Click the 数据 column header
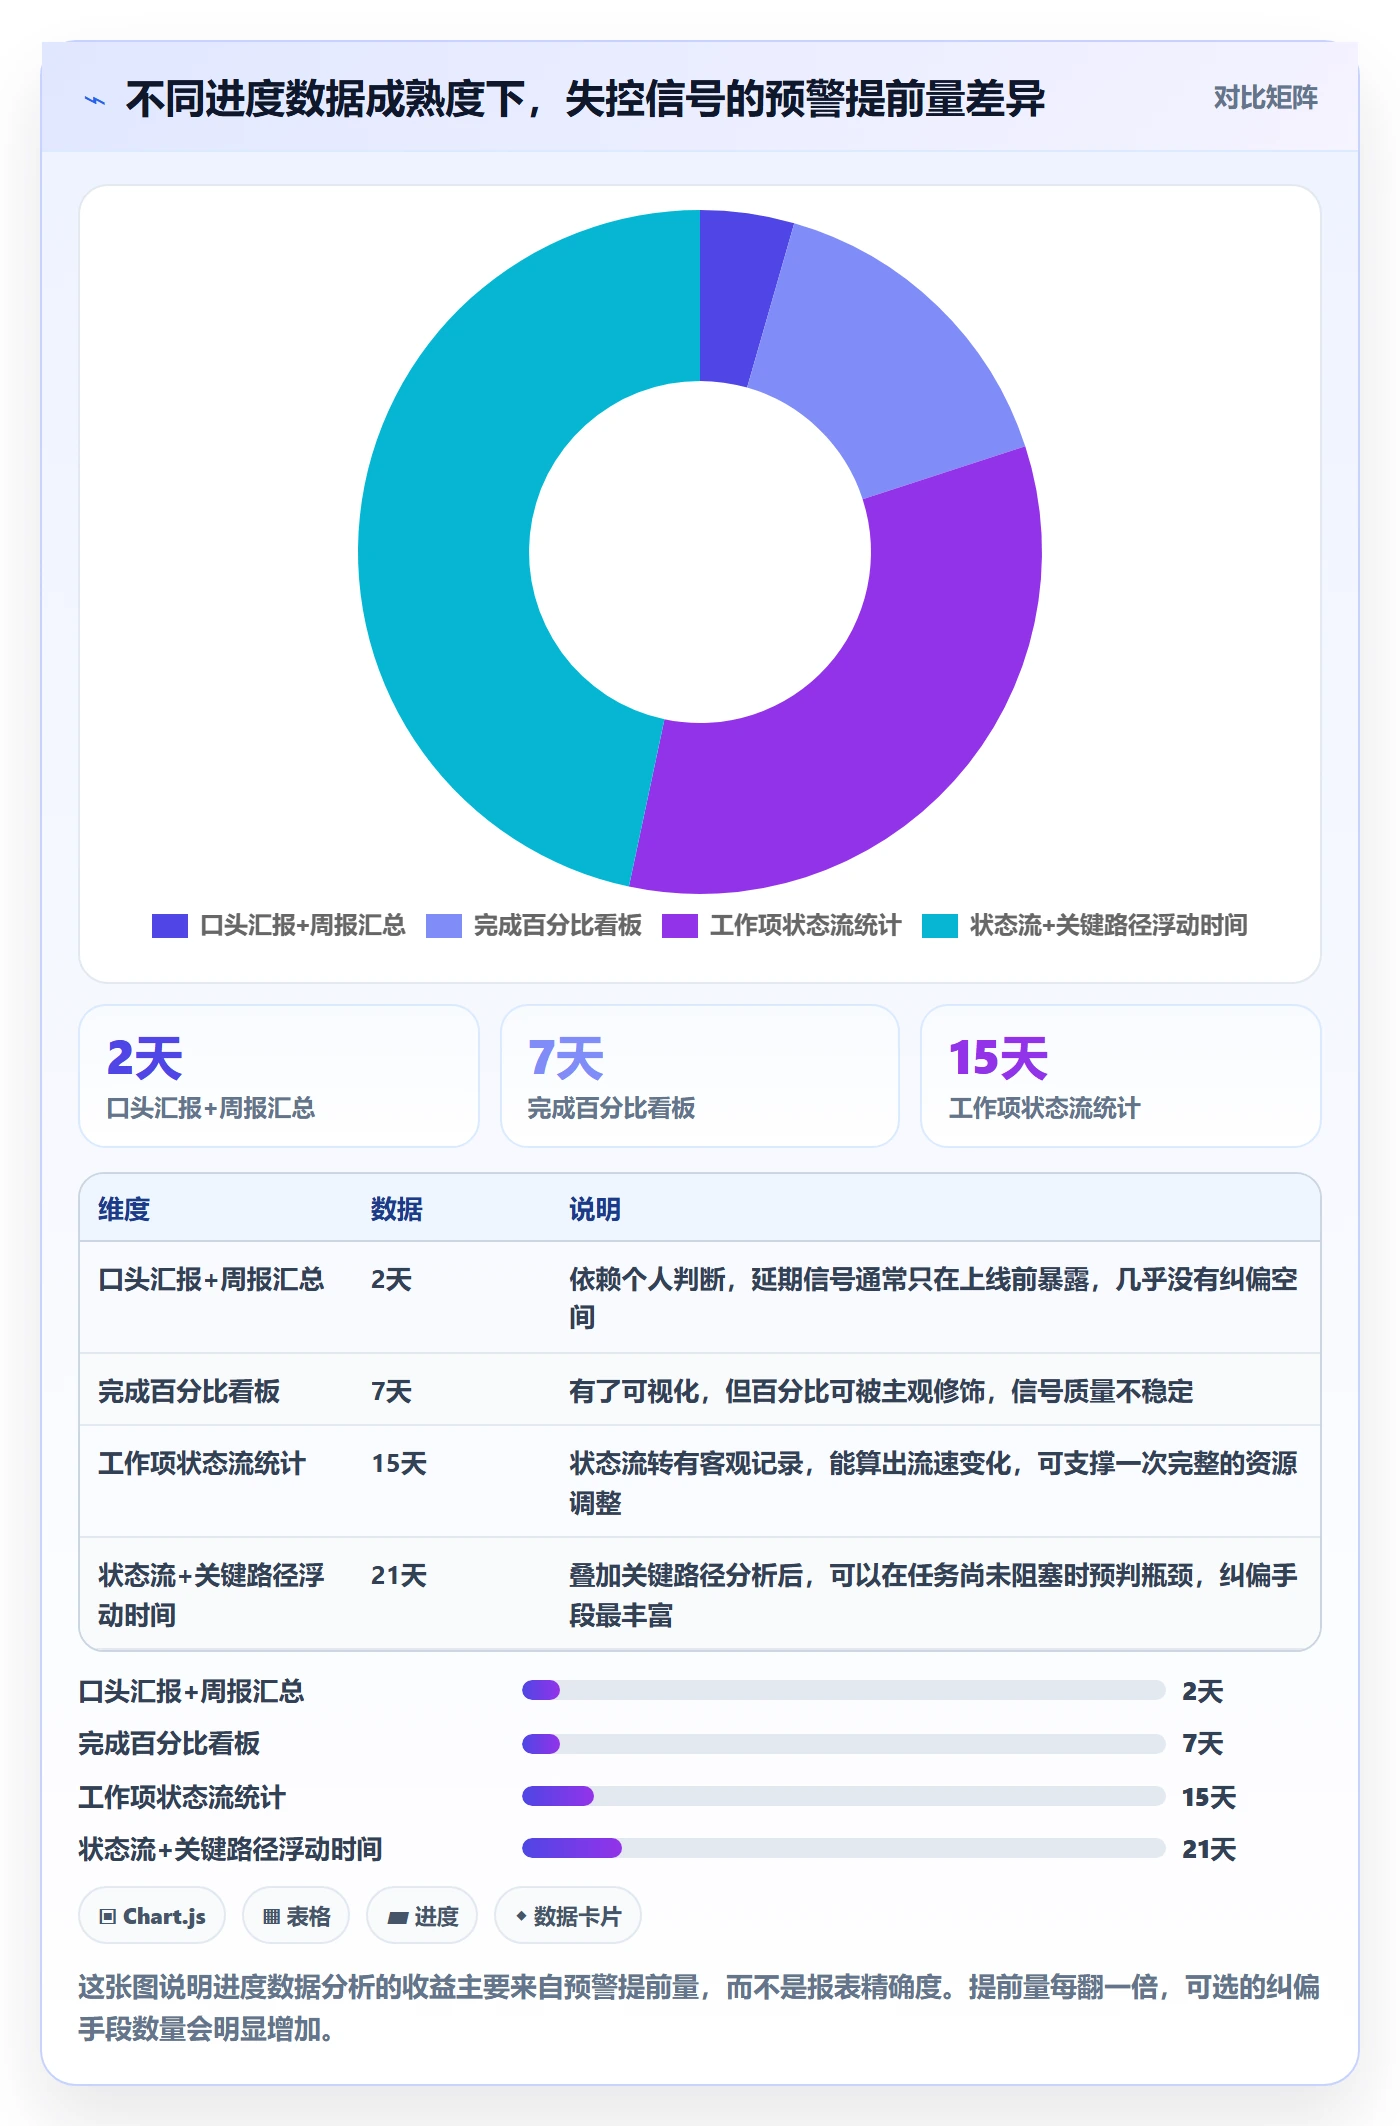Screen dimensions: 1400x2126 coord(397,1209)
